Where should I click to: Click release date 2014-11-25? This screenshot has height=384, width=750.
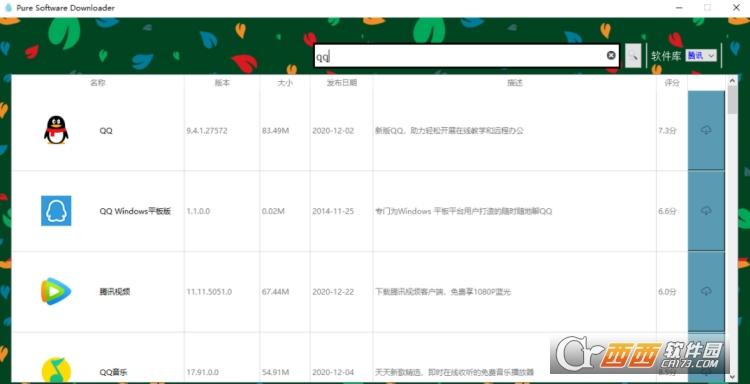point(333,211)
